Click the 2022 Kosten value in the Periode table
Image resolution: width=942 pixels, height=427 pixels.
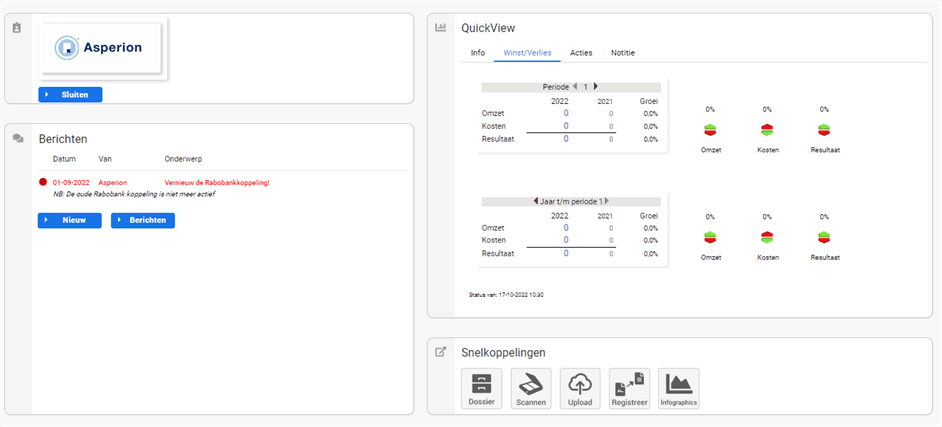coord(566,126)
